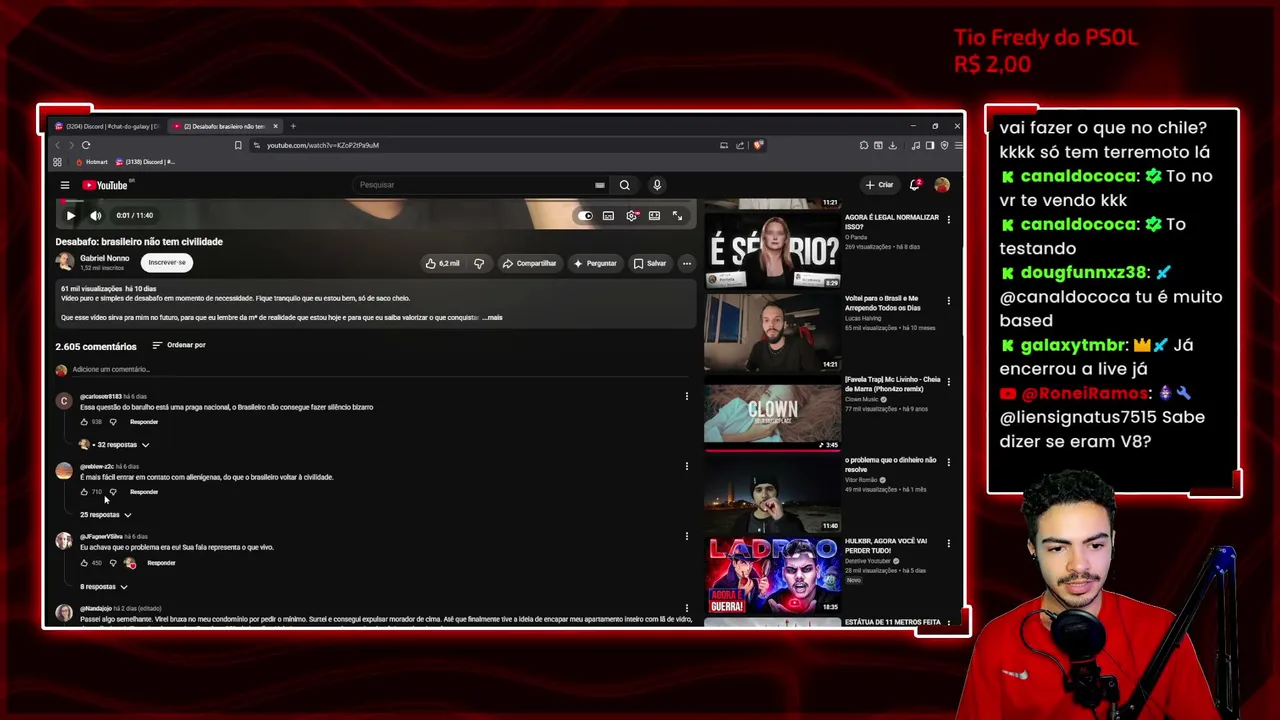Create content with the Criar button
Image resolution: width=1280 pixels, height=720 pixels.
[x=880, y=185]
